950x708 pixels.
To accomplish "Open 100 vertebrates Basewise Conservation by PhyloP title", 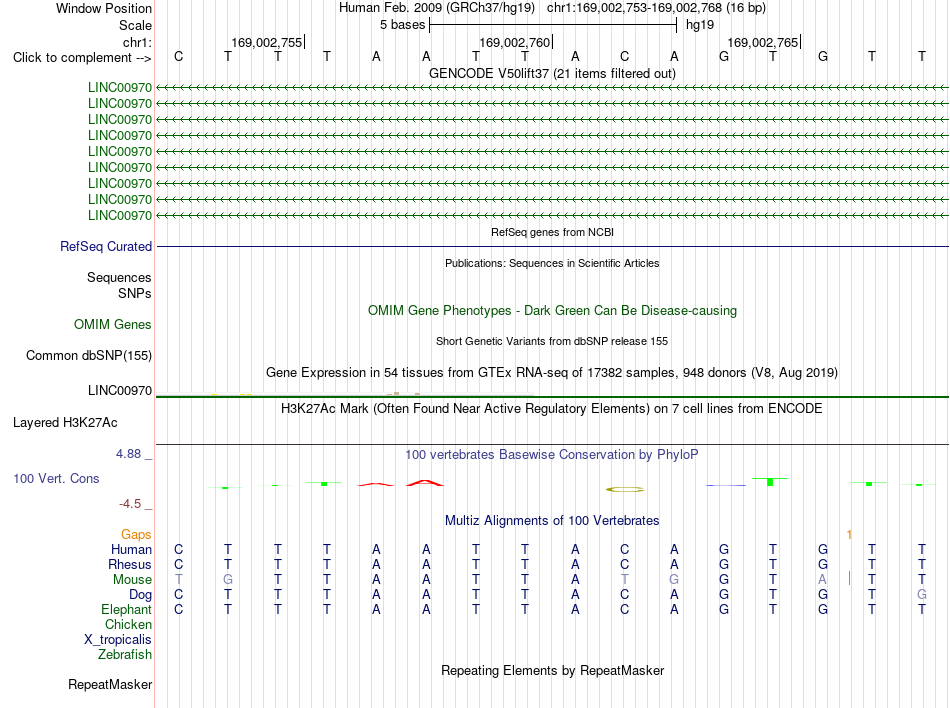I will [552, 455].
